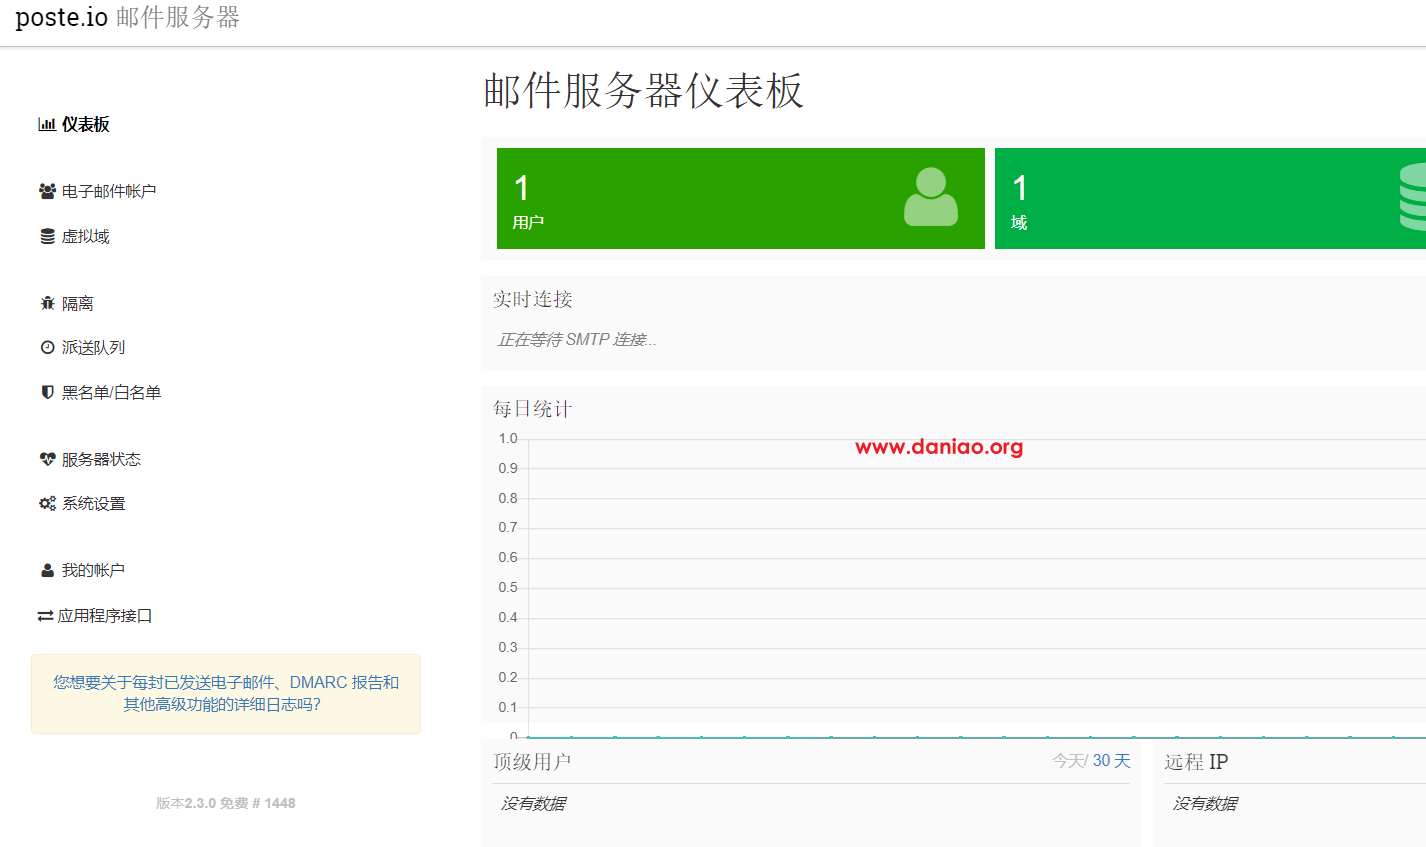Switch 顶级用户 range to 30 天

pyautogui.click(x=1111, y=761)
